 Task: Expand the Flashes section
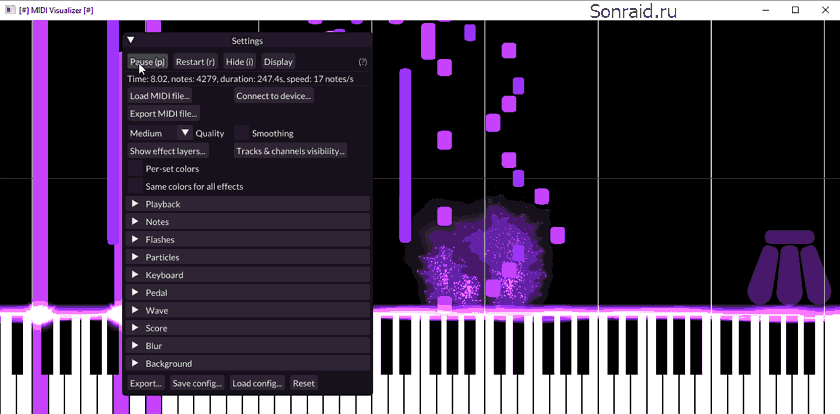tap(248, 239)
